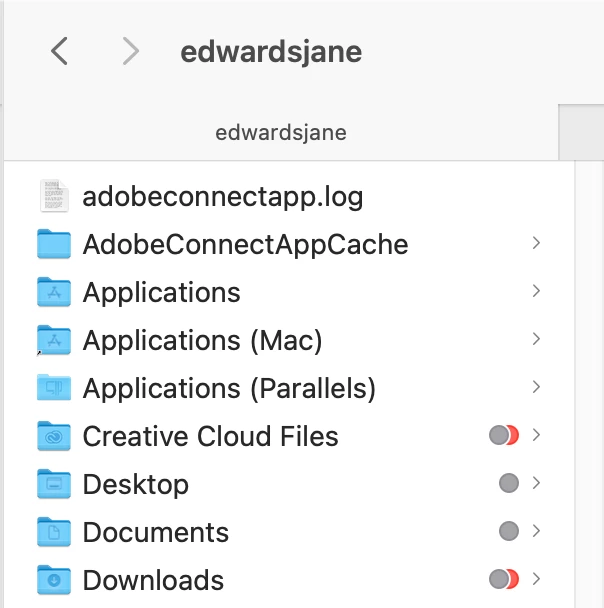
Task: Select Applications (Parallels) name
Action: pyautogui.click(x=229, y=389)
